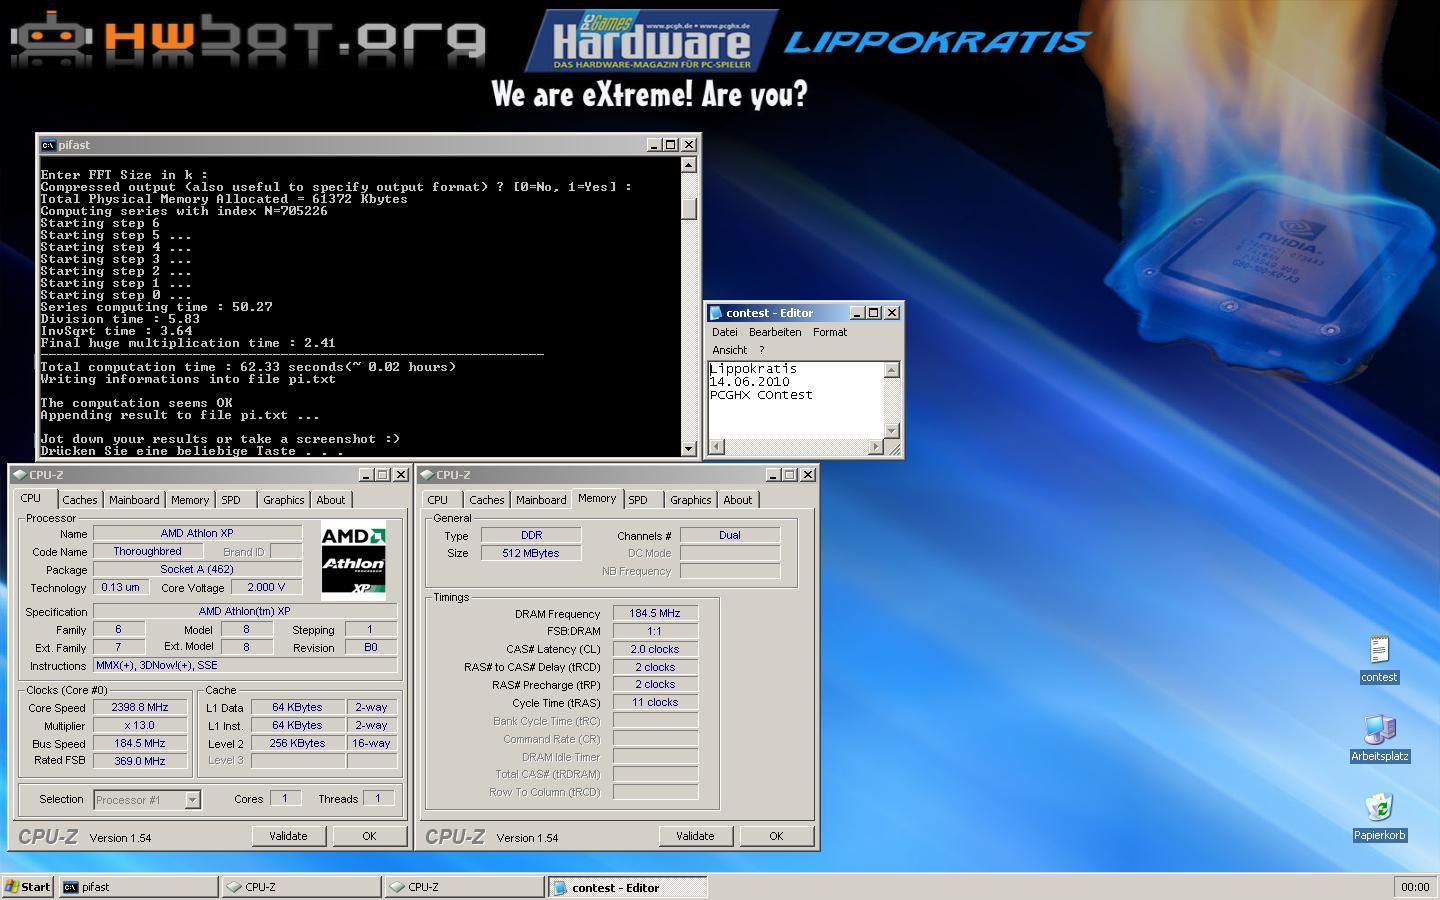Switch to Mainboard tab in right CPU-Z
The height and width of the screenshot is (900, 1440).
coord(541,500)
